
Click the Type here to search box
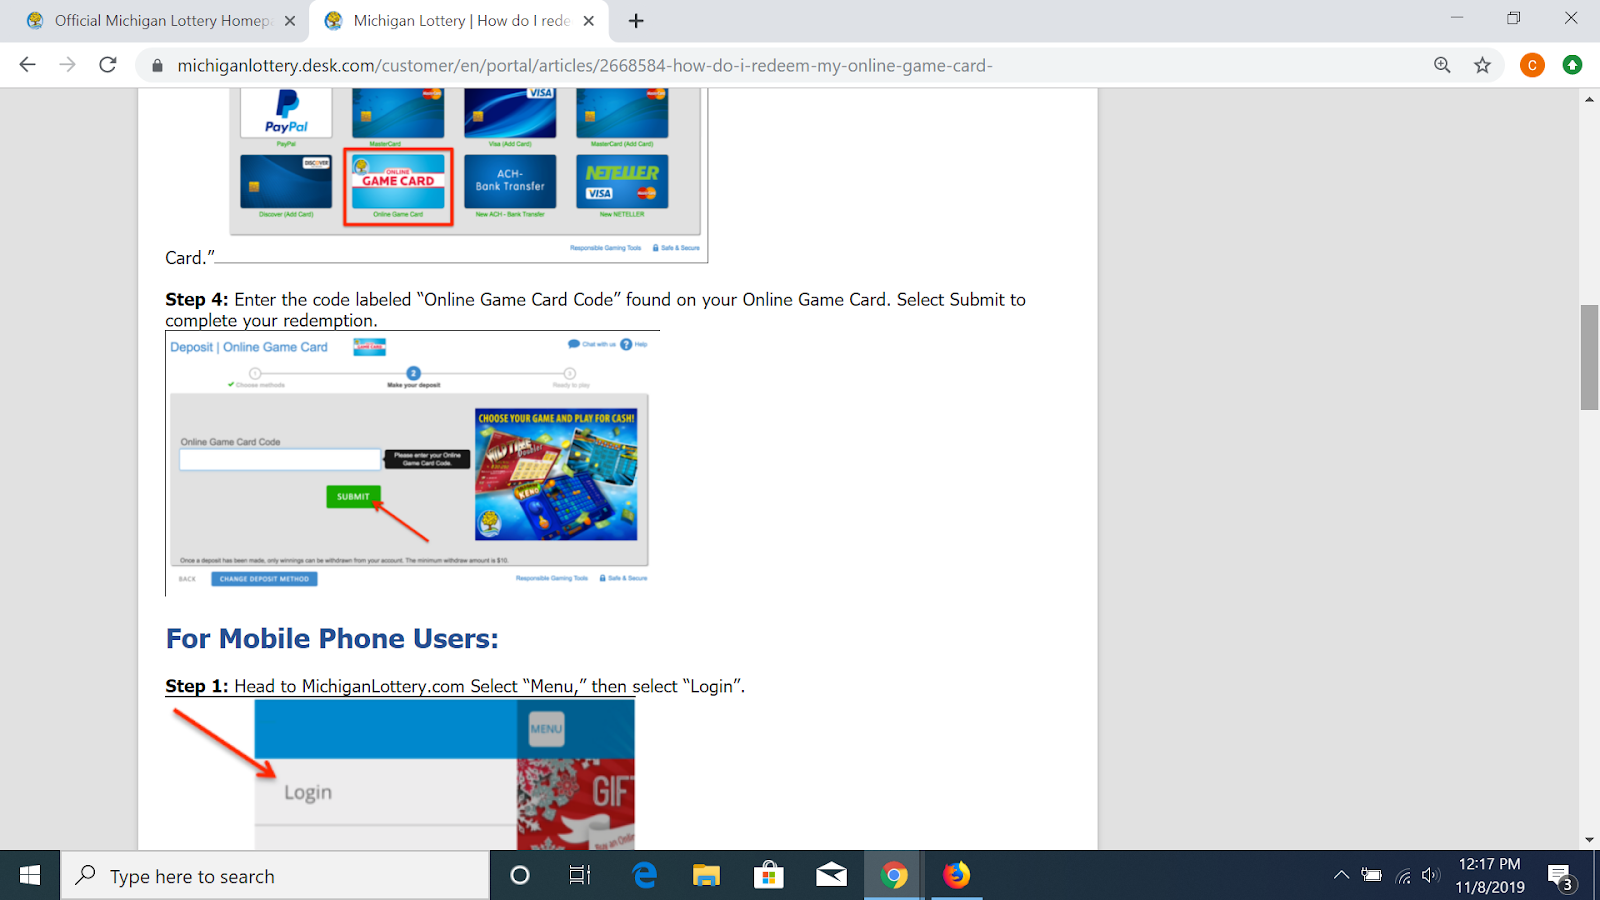[x=276, y=876]
